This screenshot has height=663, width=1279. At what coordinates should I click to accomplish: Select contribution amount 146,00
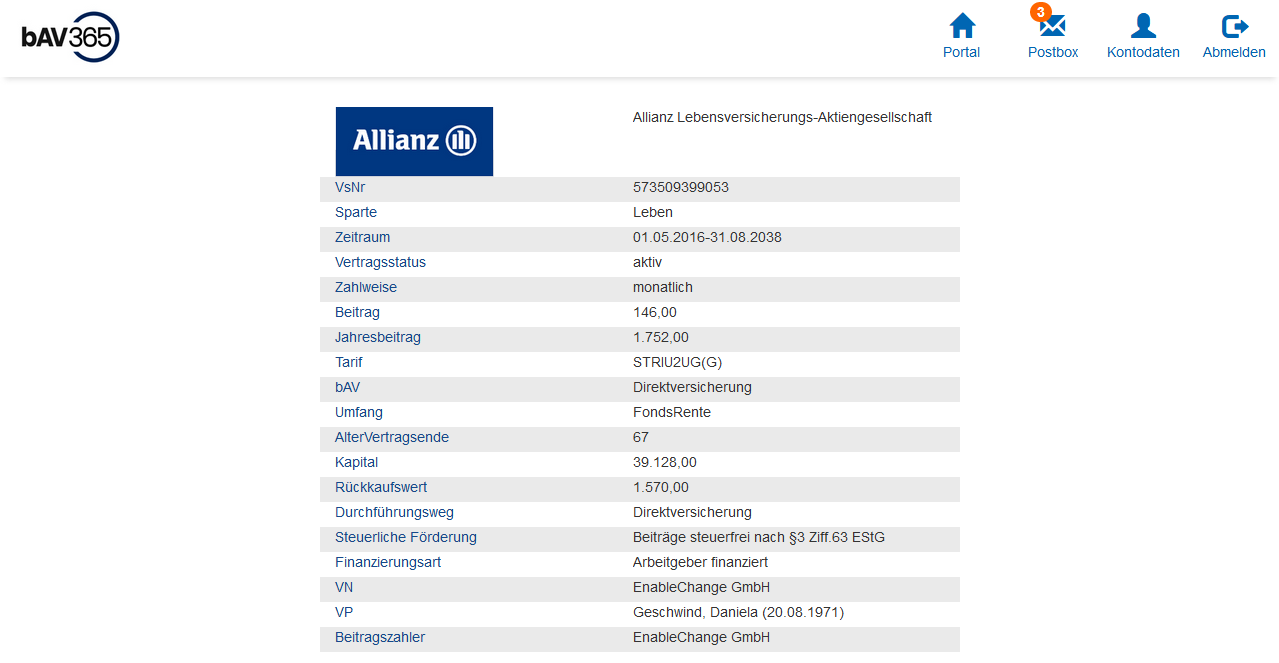click(655, 313)
